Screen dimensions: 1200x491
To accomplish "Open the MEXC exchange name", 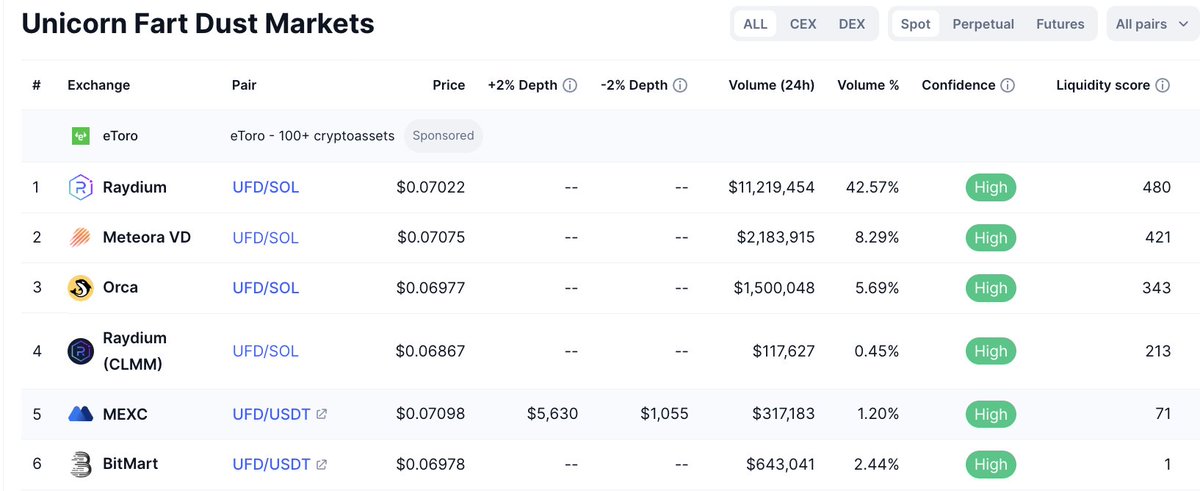I will pos(125,414).
